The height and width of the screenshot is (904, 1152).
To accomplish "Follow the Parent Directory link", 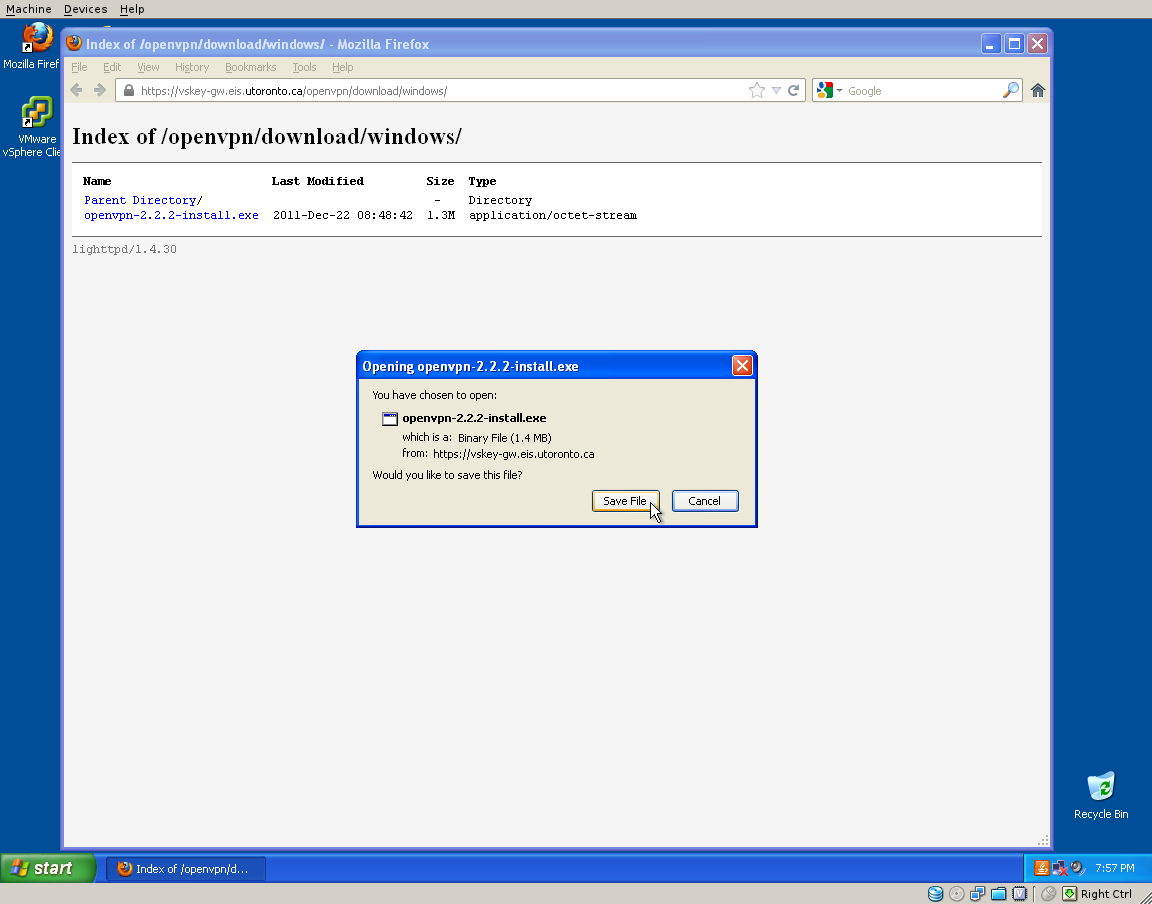I will (x=140, y=200).
